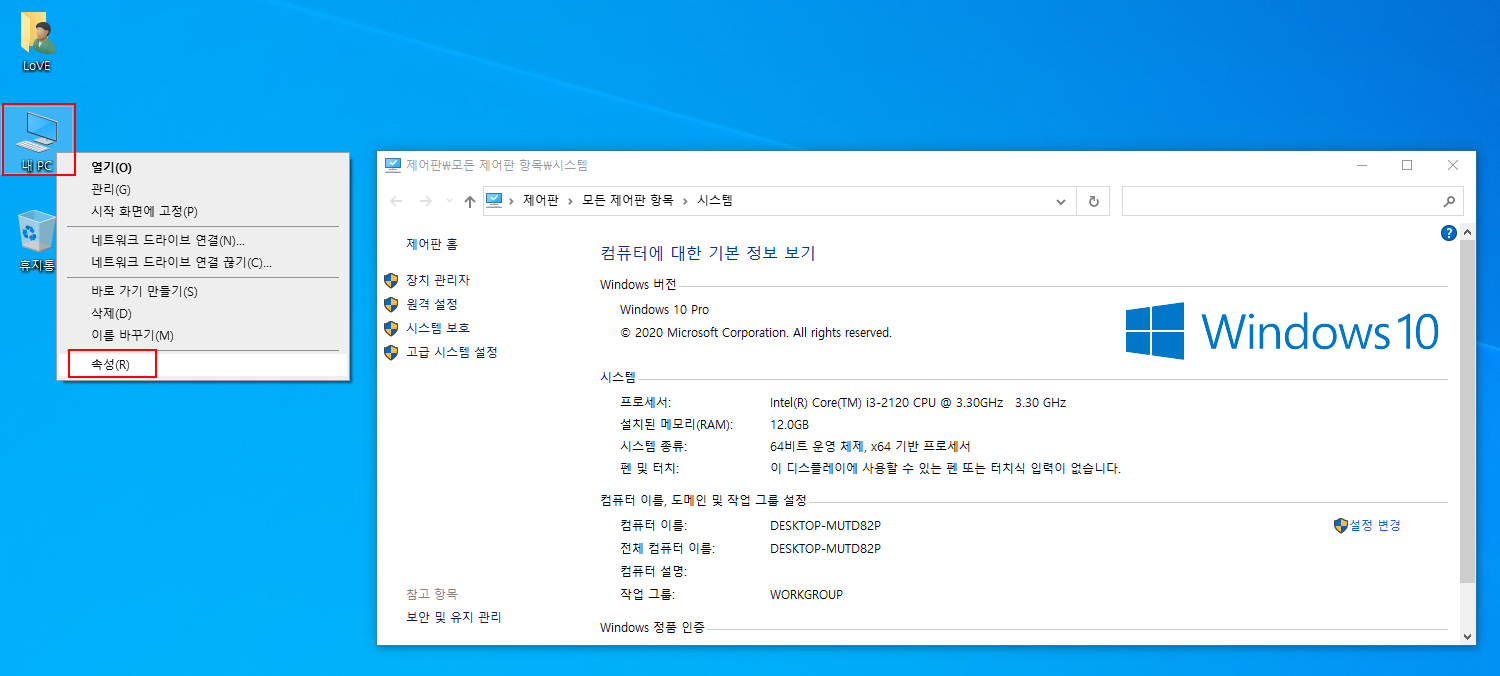Image resolution: width=1500 pixels, height=676 pixels.
Task: Click the 설정 변경 link
Action: point(1375,526)
